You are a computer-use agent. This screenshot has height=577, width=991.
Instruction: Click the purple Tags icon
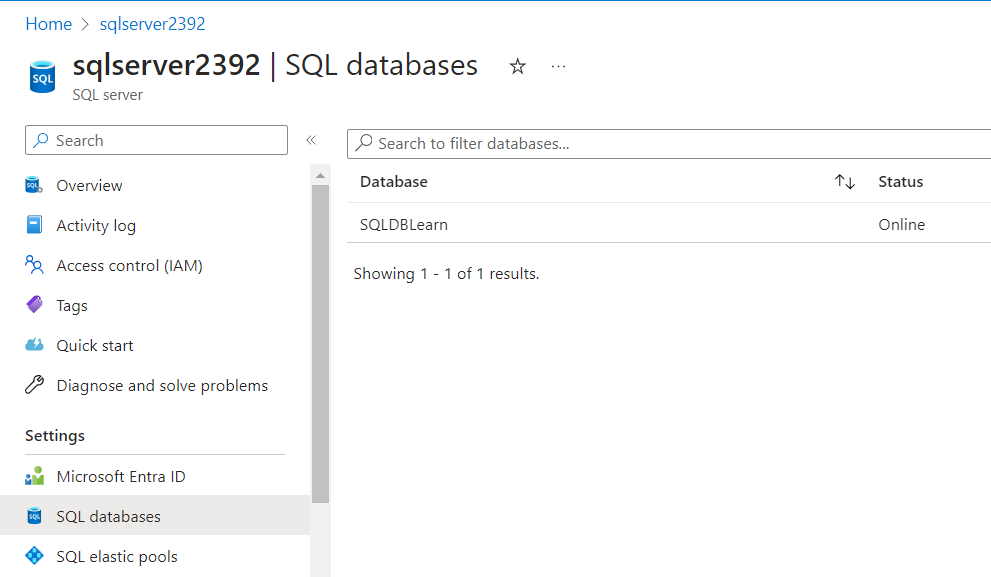click(34, 305)
